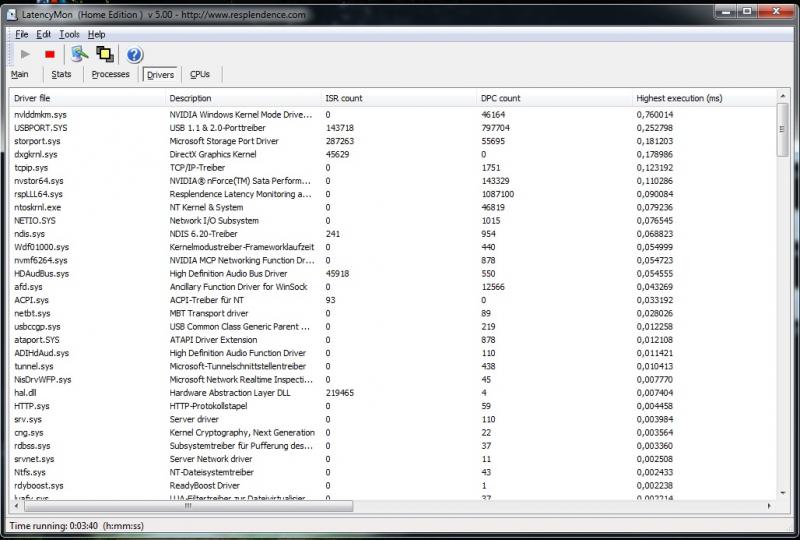This screenshot has width=800, height=540.
Task: Switch to the Processes tab
Action: tap(110, 74)
